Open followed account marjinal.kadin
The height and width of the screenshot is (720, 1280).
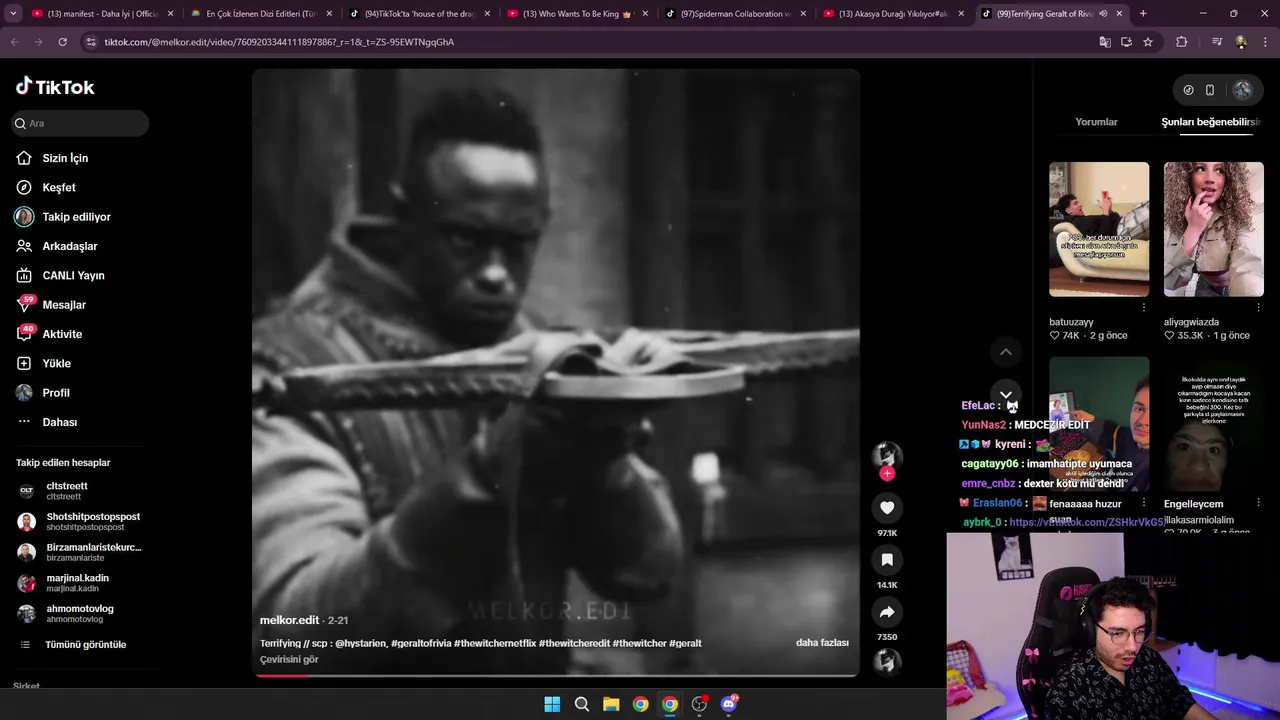pyautogui.click(x=77, y=582)
